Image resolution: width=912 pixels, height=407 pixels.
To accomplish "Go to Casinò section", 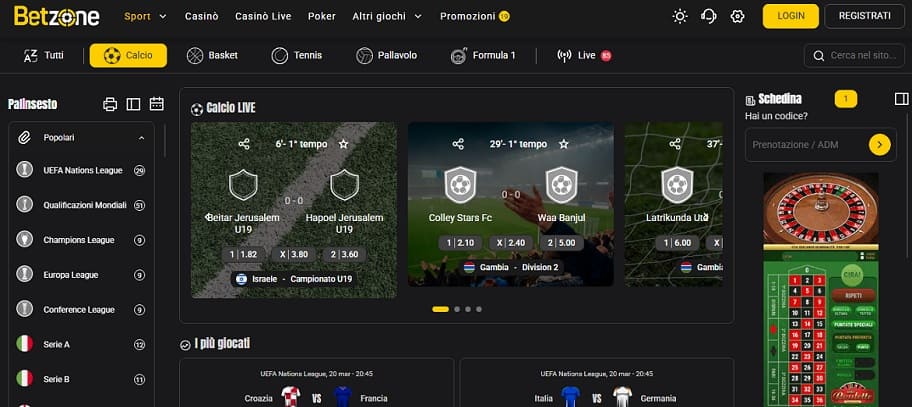I will [202, 16].
